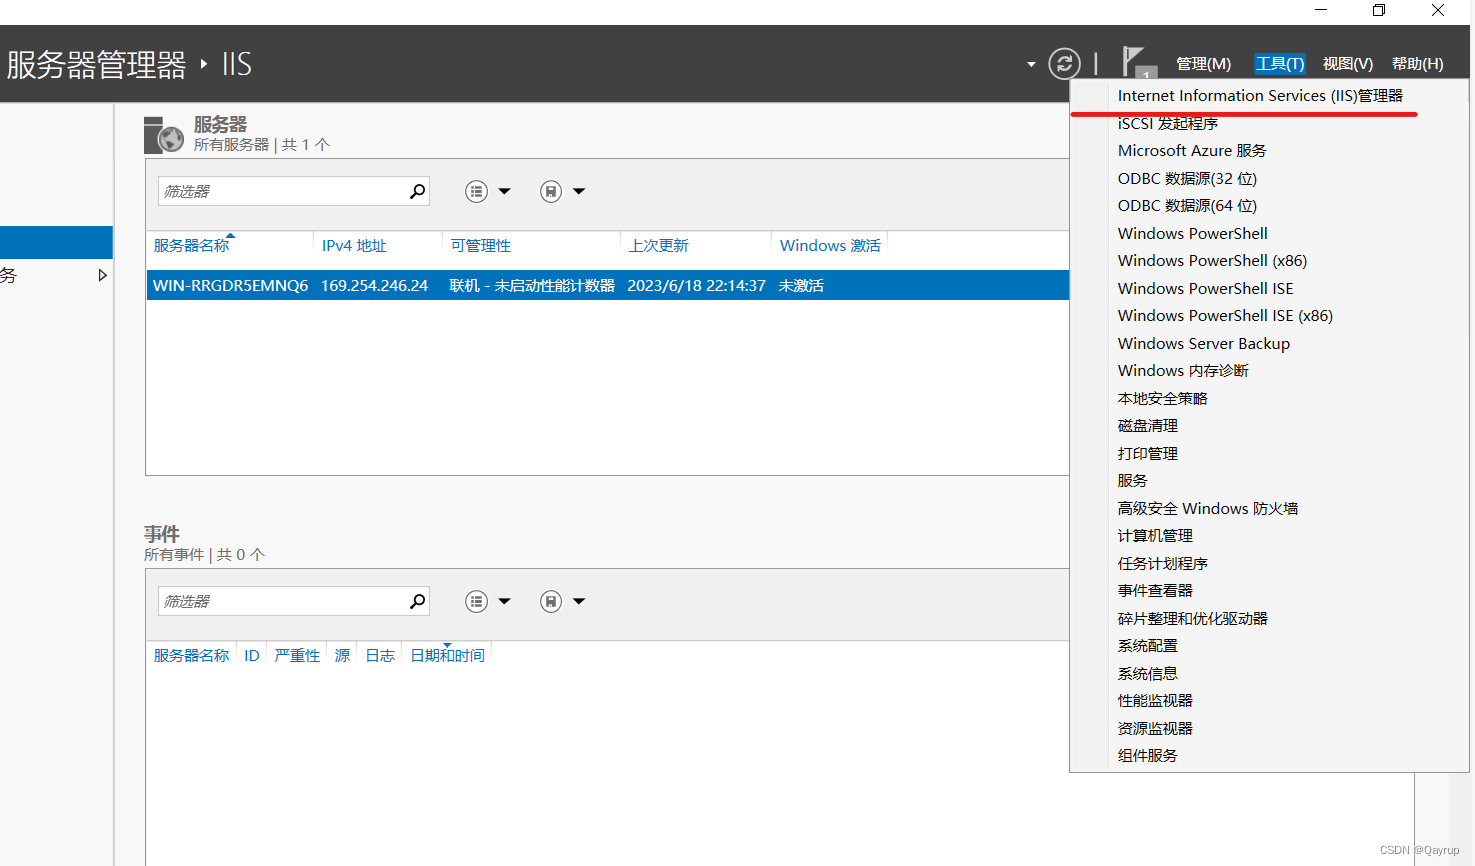This screenshot has width=1475, height=866.
Task: Open save query icon in events panel
Action: pyautogui.click(x=551, y=601)
